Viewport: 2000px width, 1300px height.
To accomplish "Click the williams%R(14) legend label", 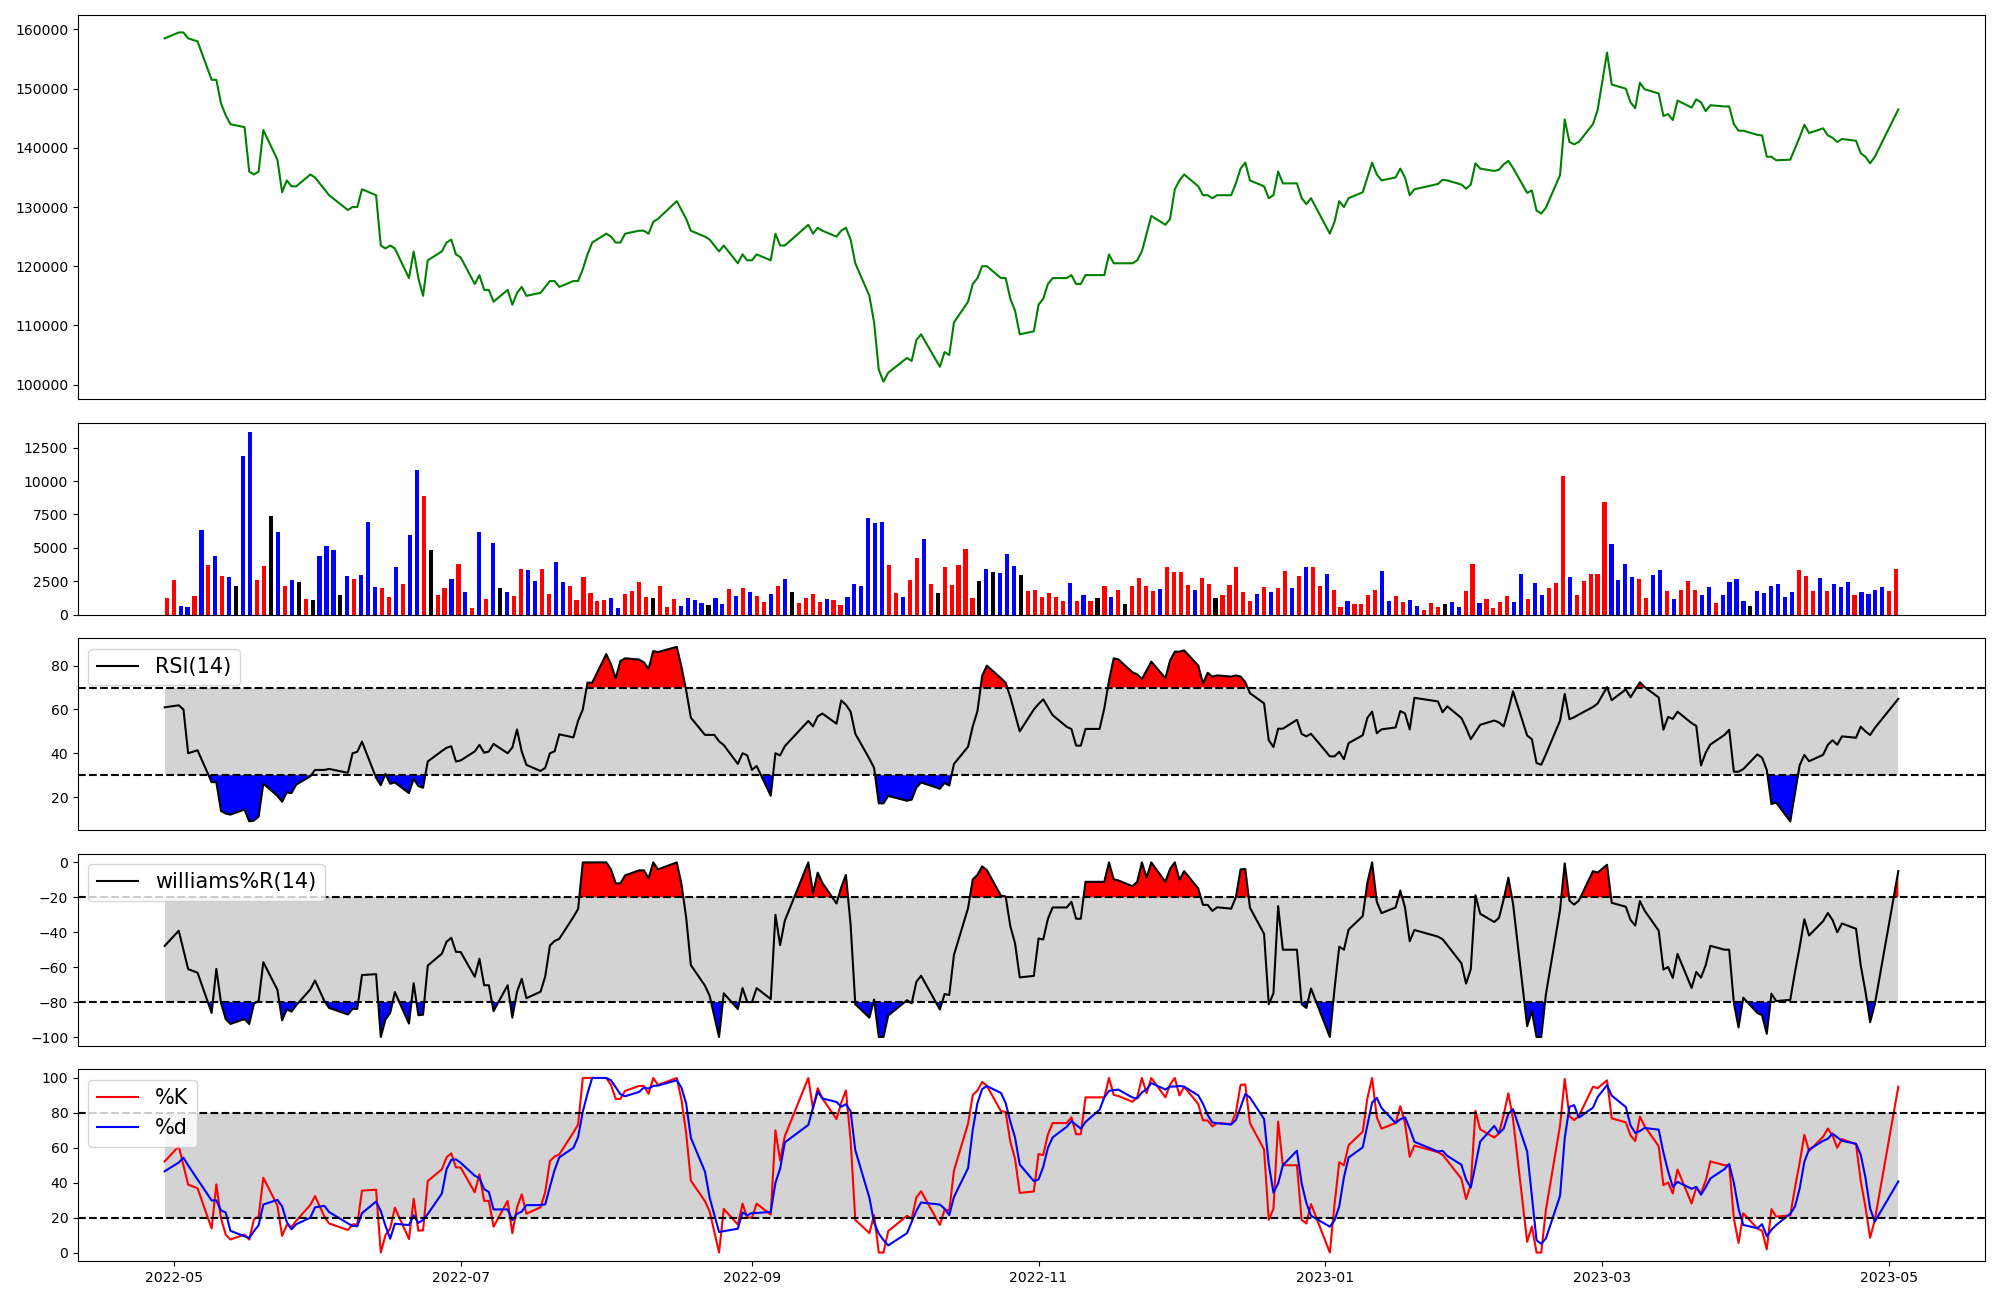I will click(235, 881).
